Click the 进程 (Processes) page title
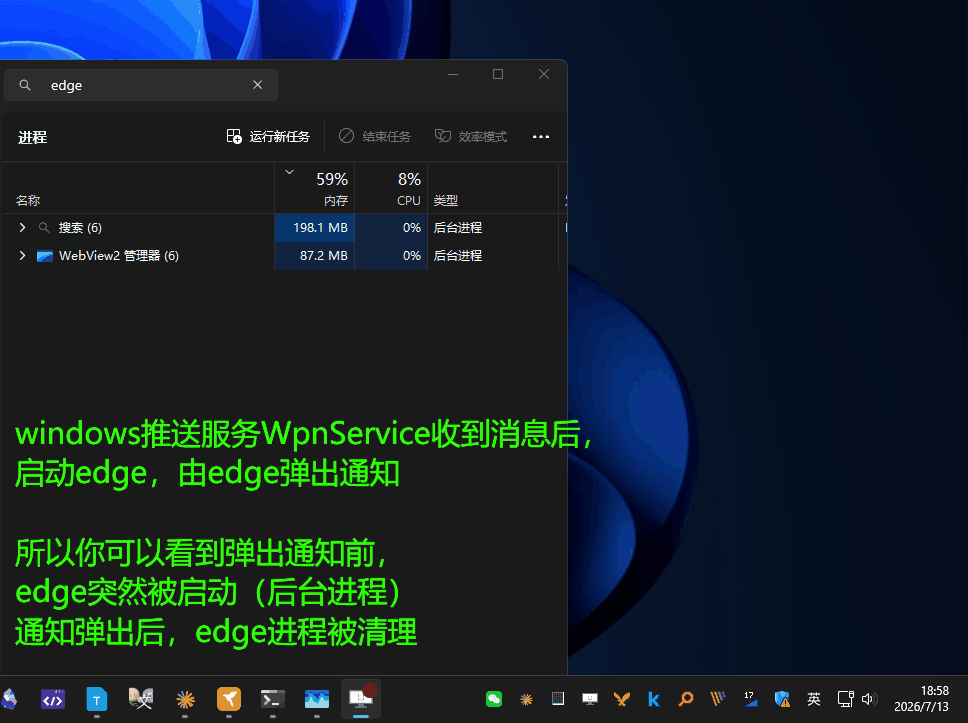The image size is (968, 723). click(x=32, y=137)
